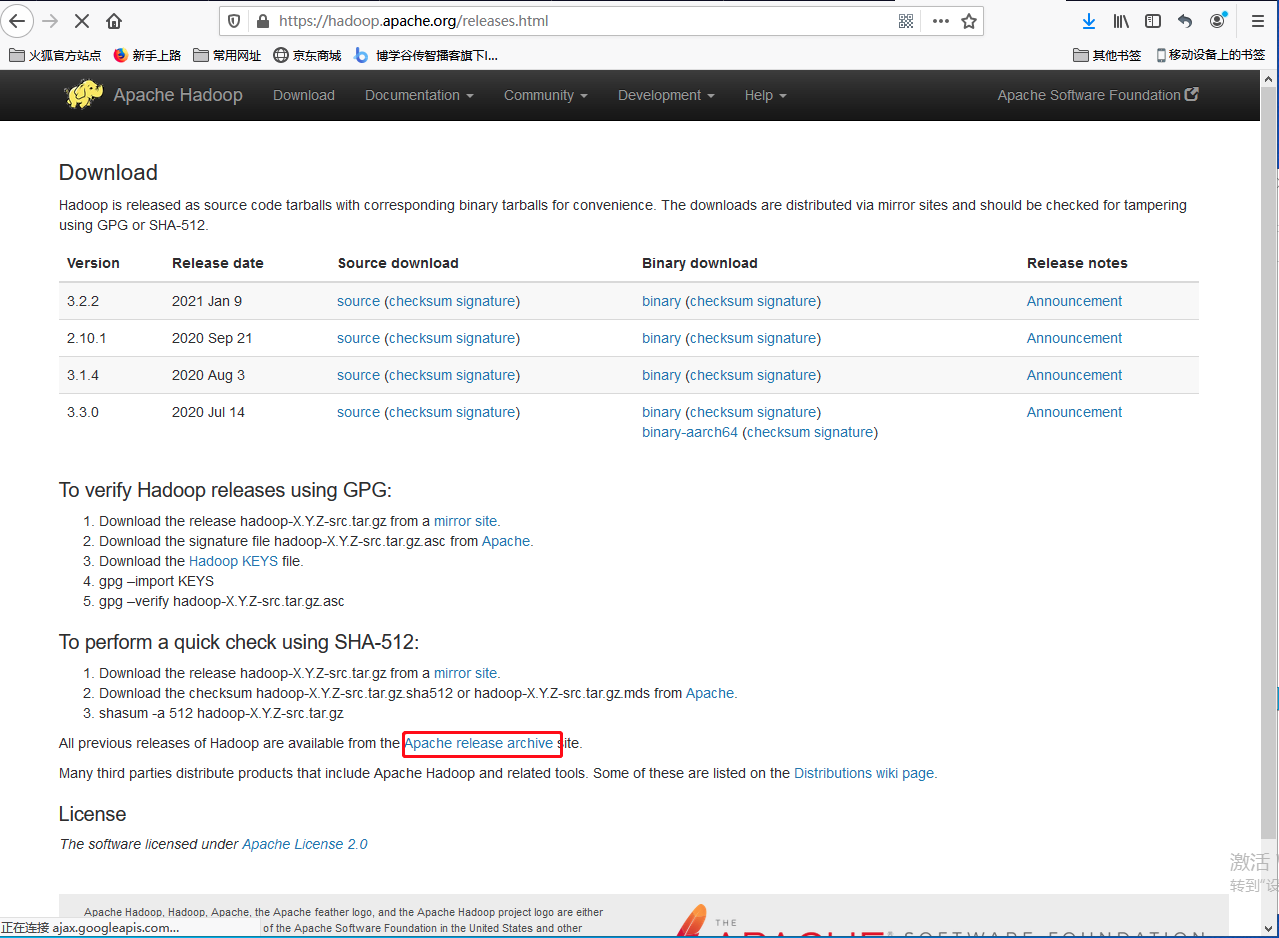This screenshot has height=938, width=1279.
Task: Expand the Documentation dropdown
Action: click(x=418, y=95)
